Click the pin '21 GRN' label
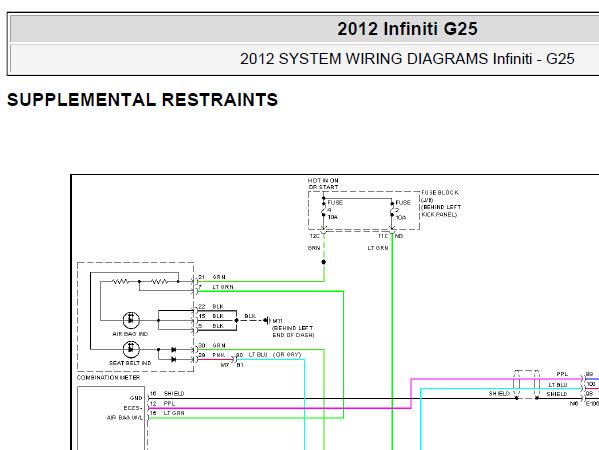Screen dimensions: 599x450 (212, 277)
